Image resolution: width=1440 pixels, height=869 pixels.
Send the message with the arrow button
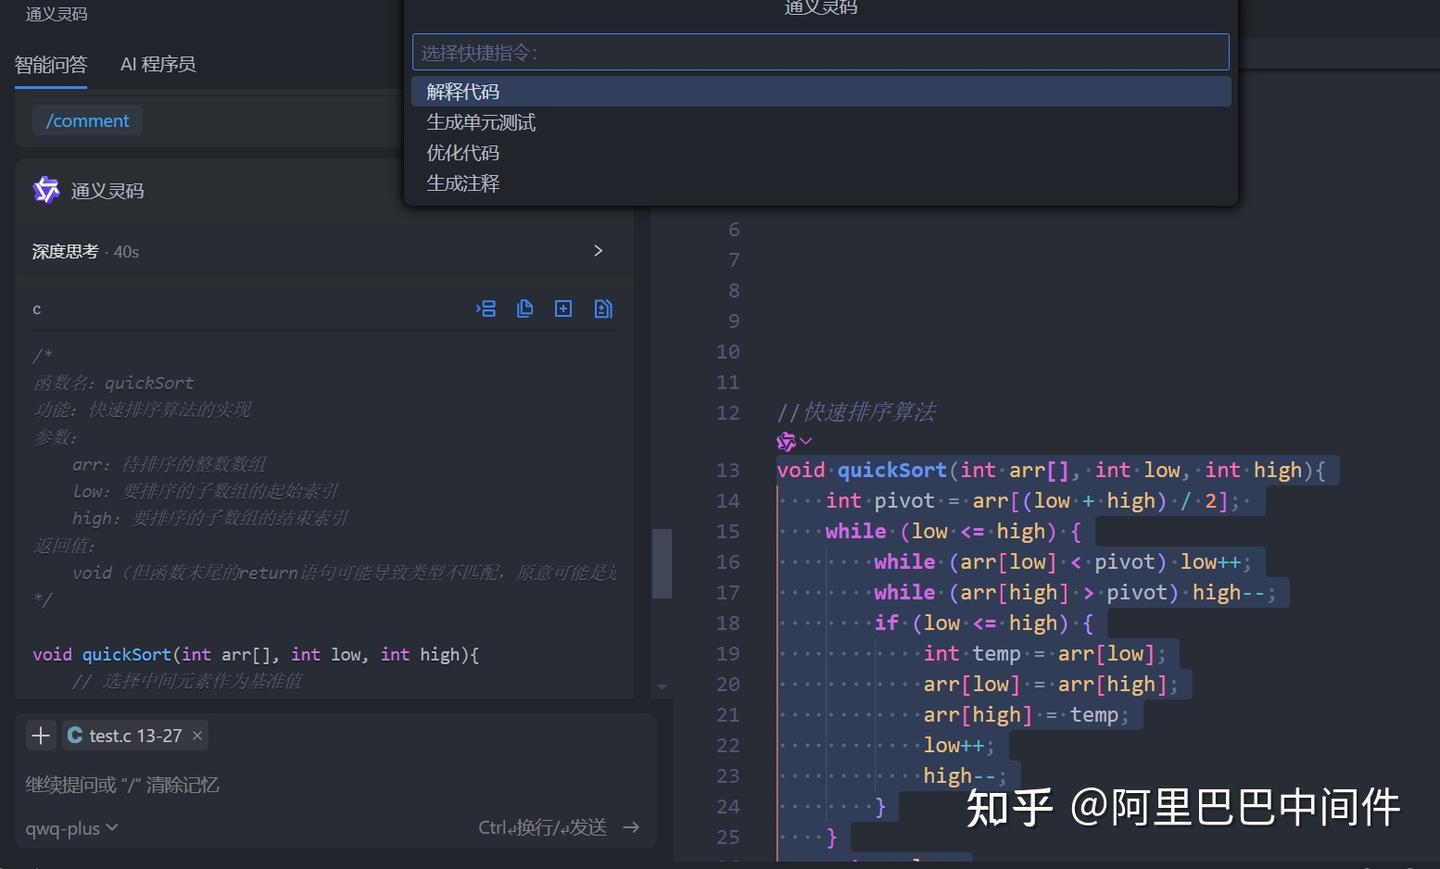[x=631, y=827]
